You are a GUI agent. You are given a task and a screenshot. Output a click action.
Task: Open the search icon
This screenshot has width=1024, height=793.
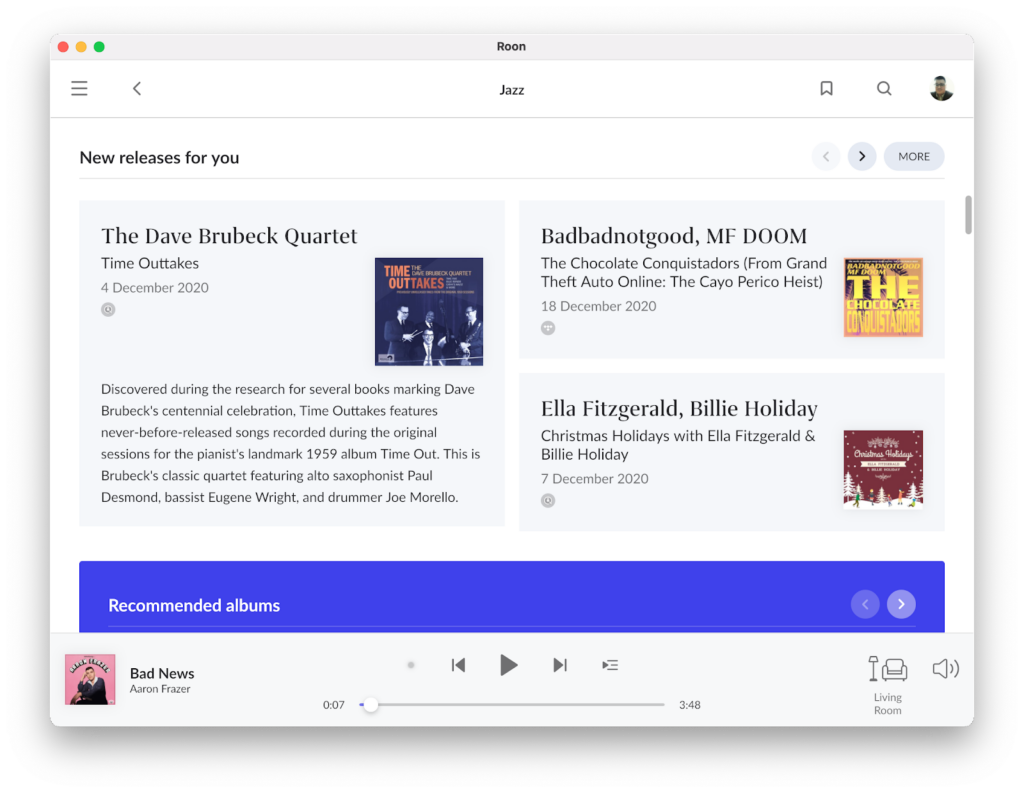click(x=884, y=88)
